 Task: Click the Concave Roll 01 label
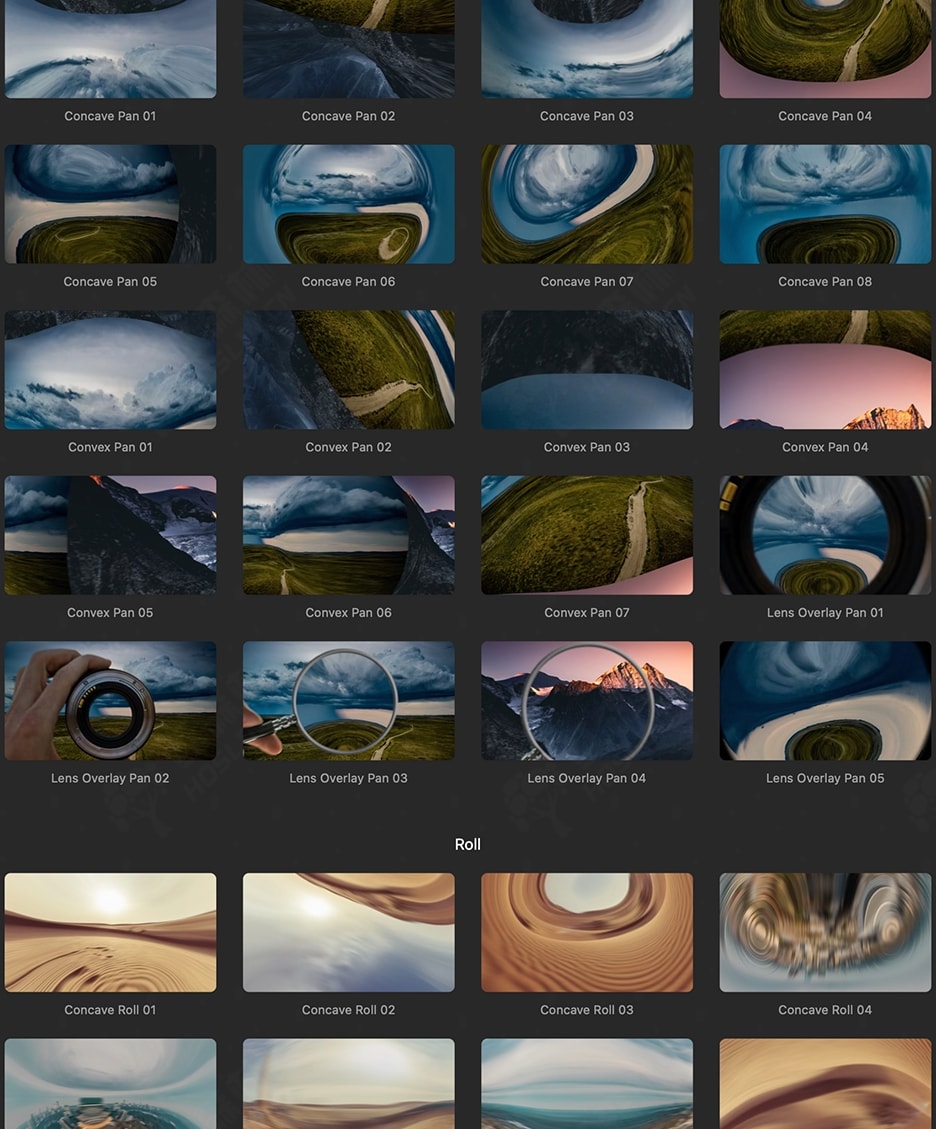tap(110, 1010)
